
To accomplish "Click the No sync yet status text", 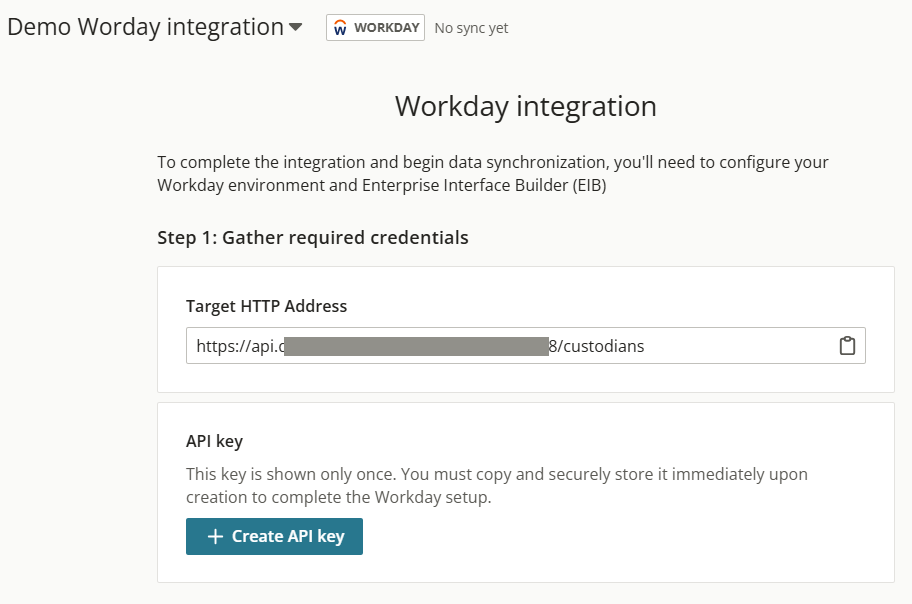I will point(471,28).
